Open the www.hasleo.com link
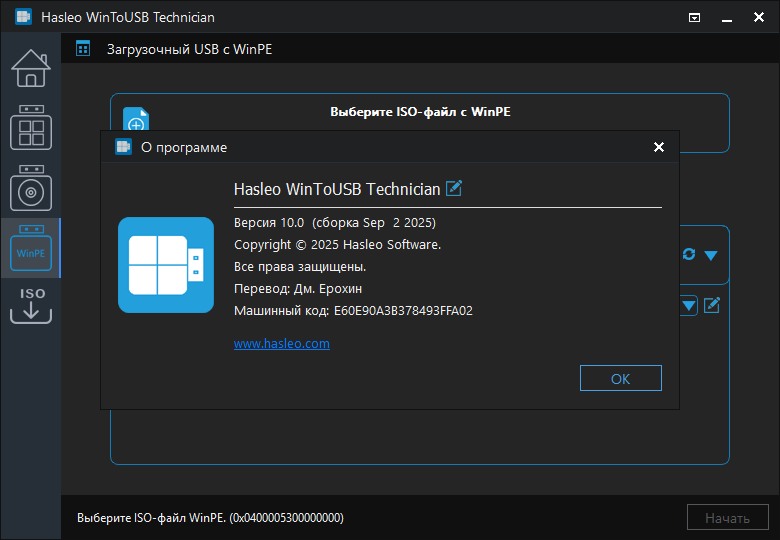Screen dimensions: 780x540 click(x=282, y=344)
